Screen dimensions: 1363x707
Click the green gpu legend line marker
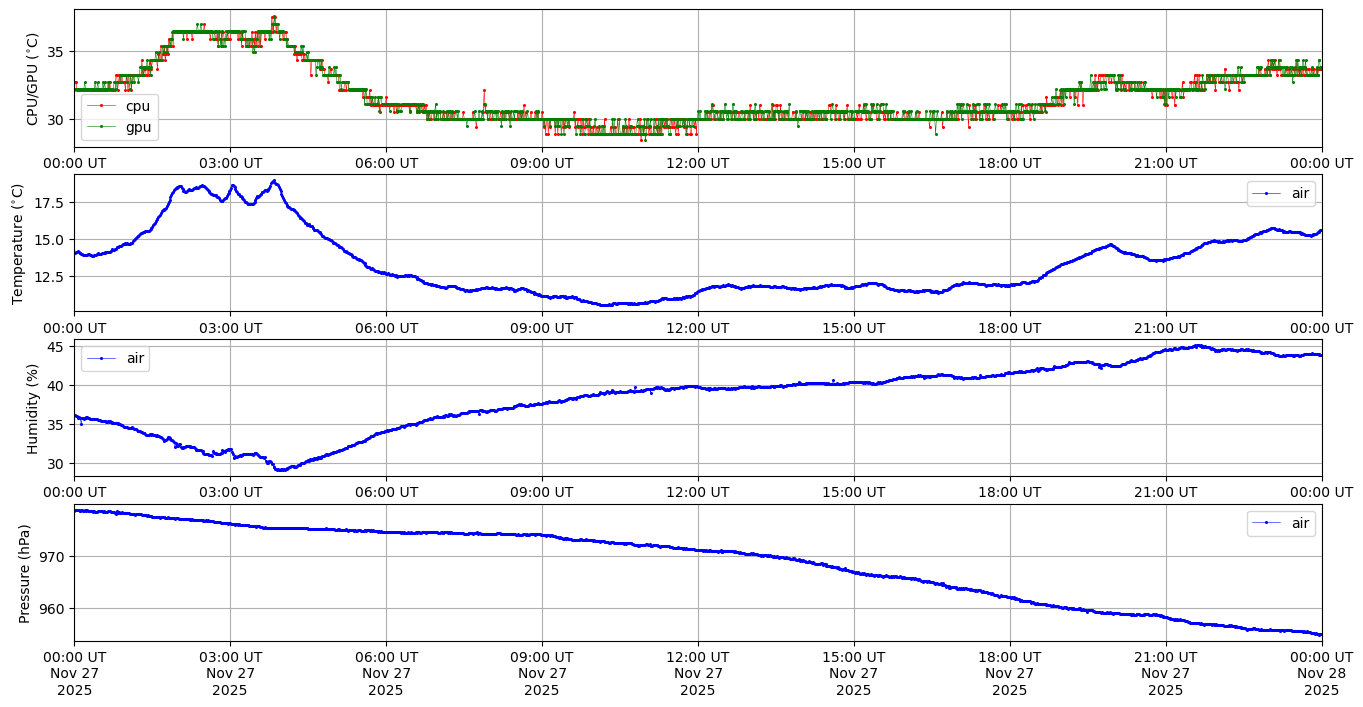point(102,126)
